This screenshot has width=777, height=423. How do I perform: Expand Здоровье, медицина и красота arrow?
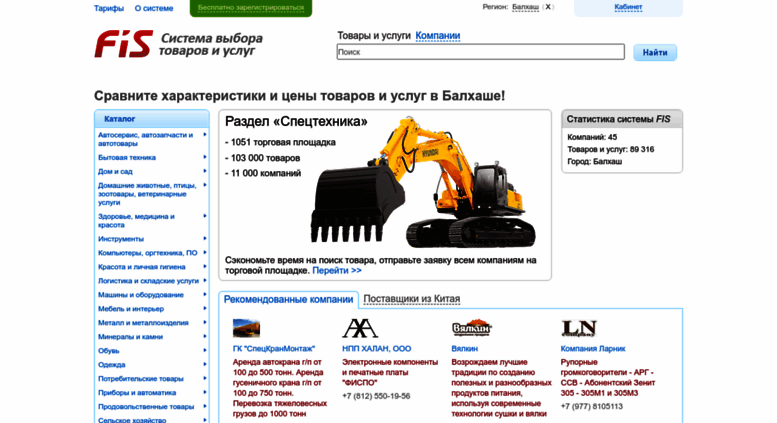(205, 216)
